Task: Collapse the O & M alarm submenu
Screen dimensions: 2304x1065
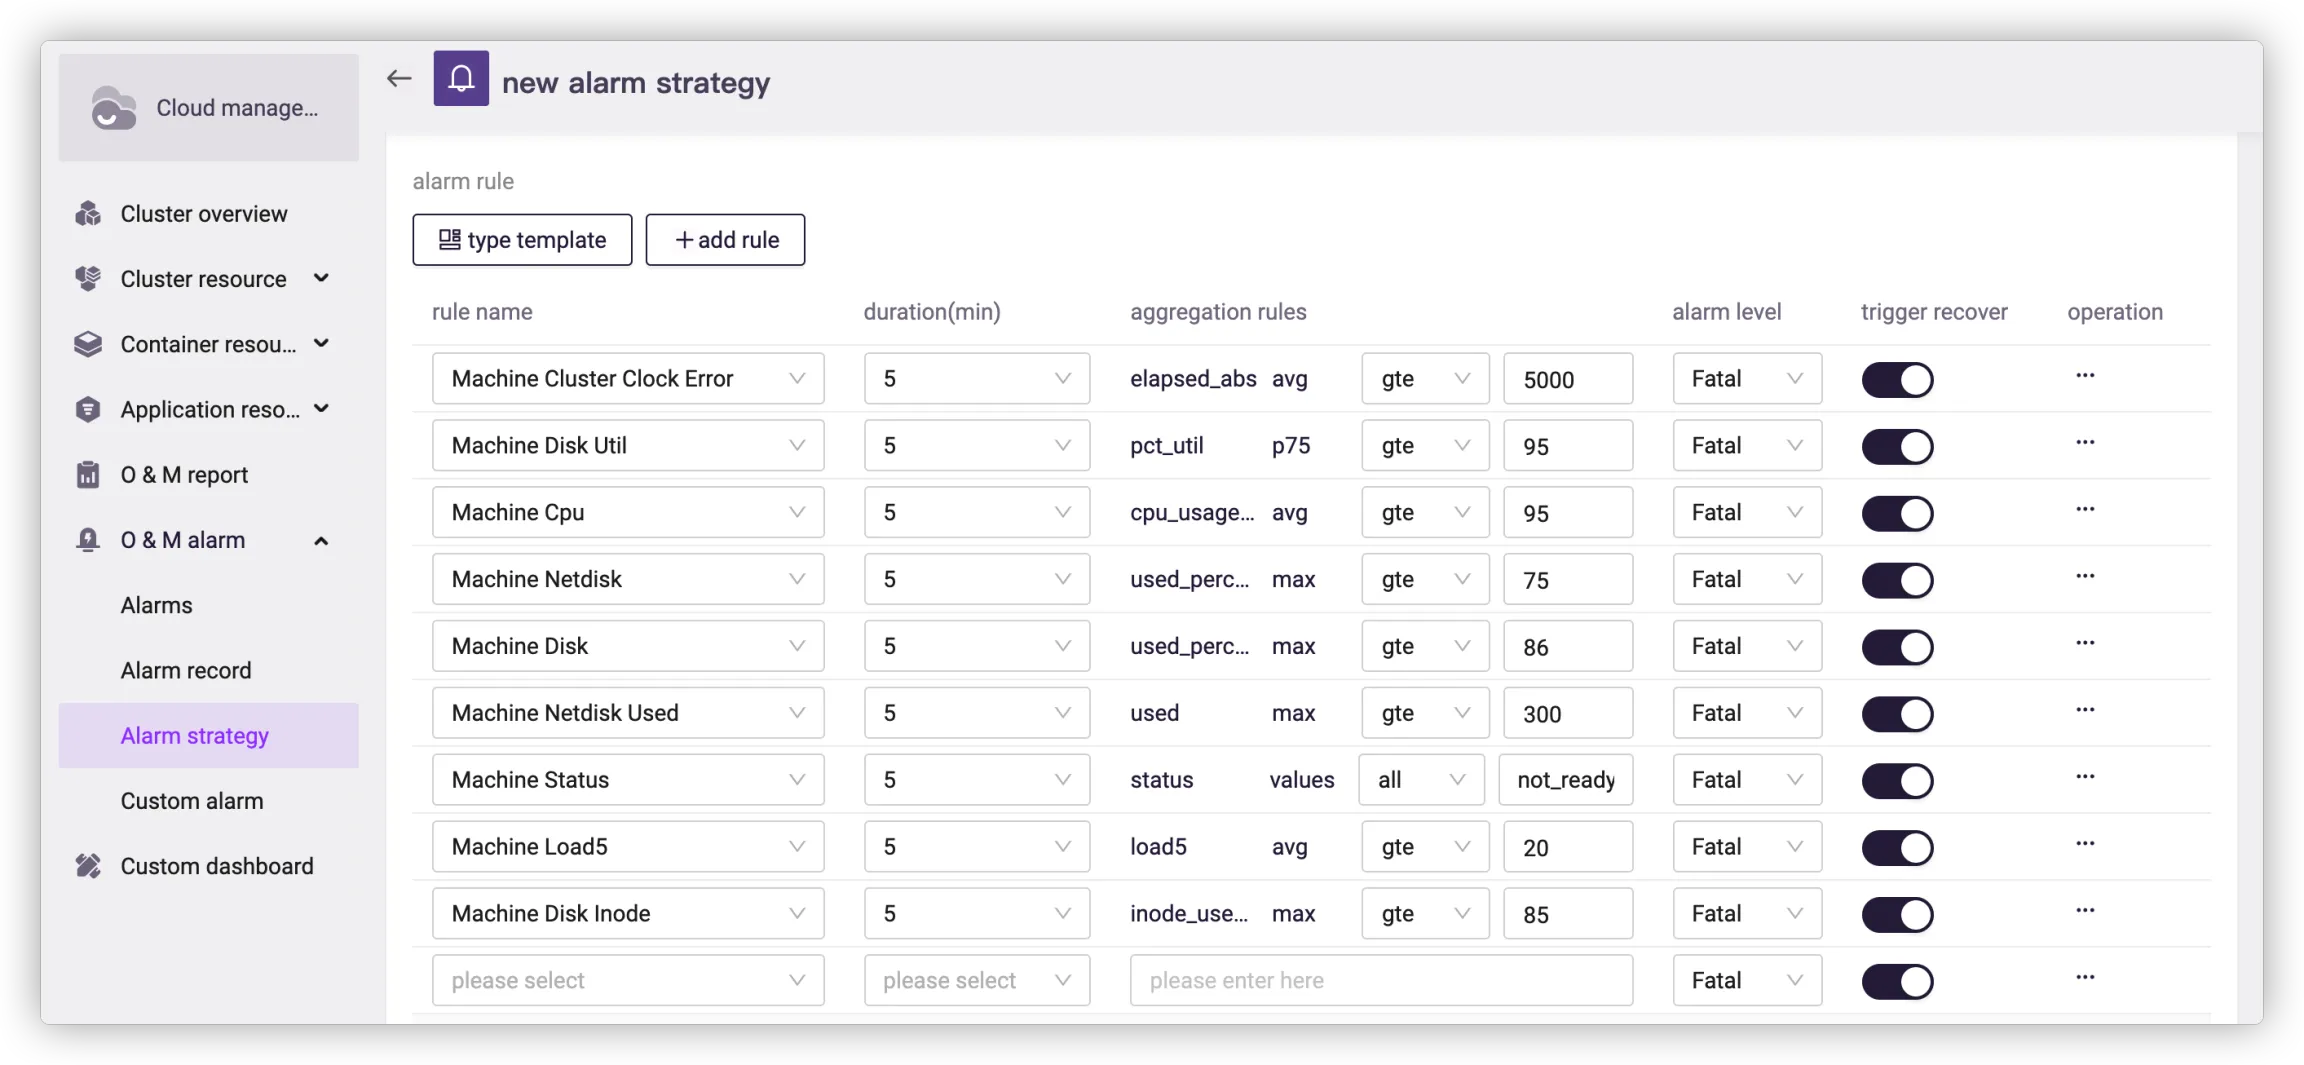Action: (x=321, y=541)
